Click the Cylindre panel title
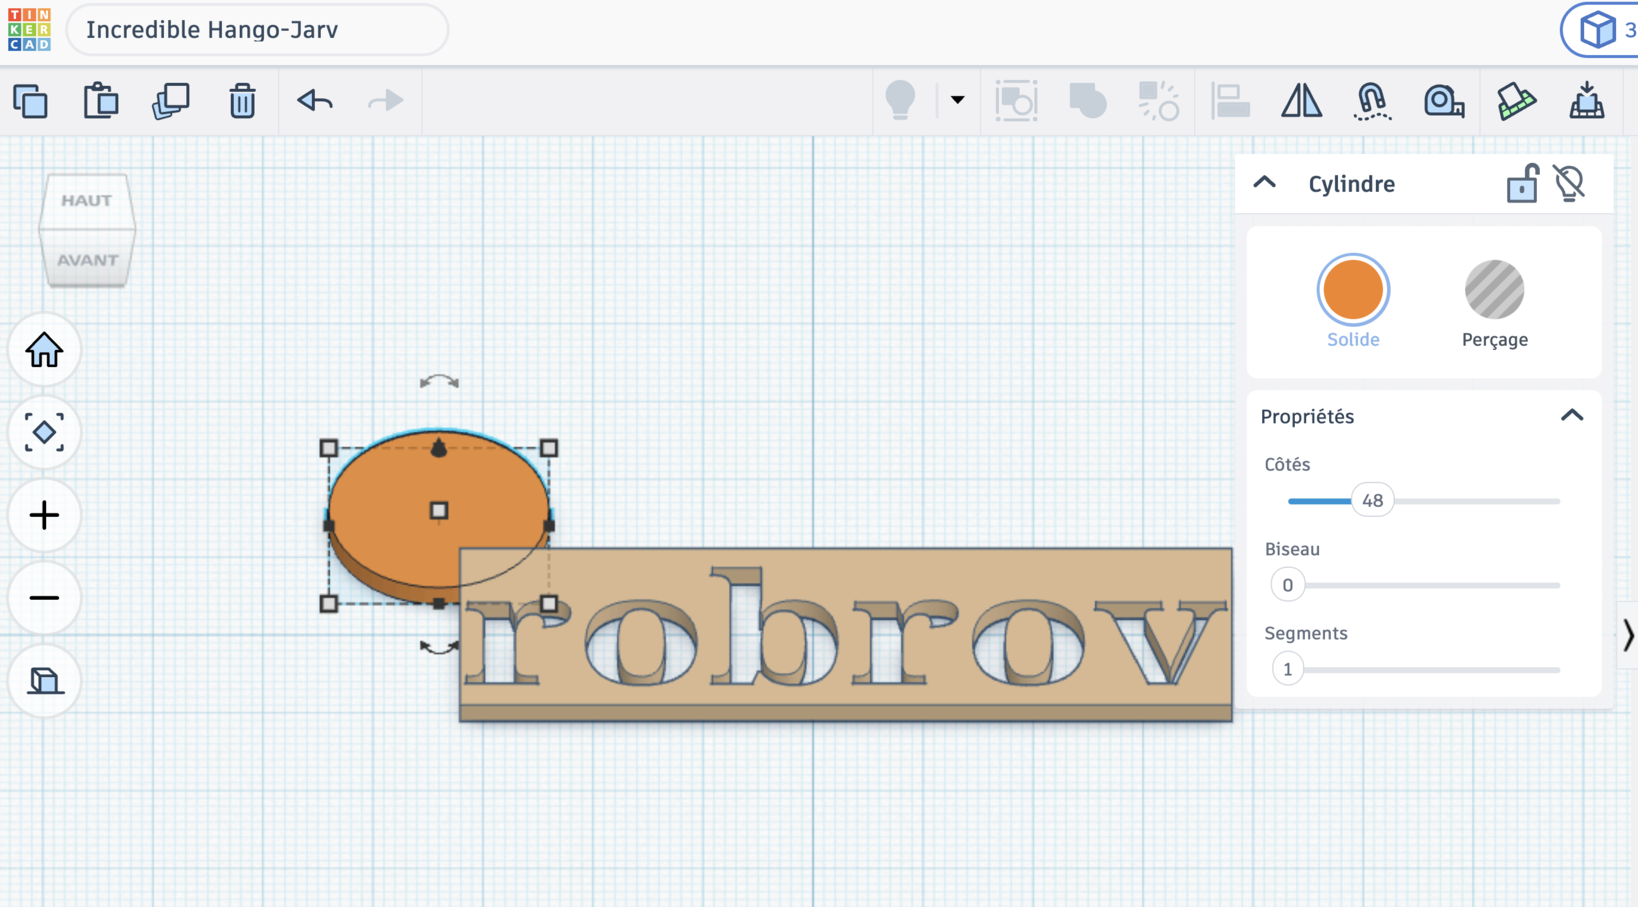1638x907 pixels. [x=1351, y=184]
